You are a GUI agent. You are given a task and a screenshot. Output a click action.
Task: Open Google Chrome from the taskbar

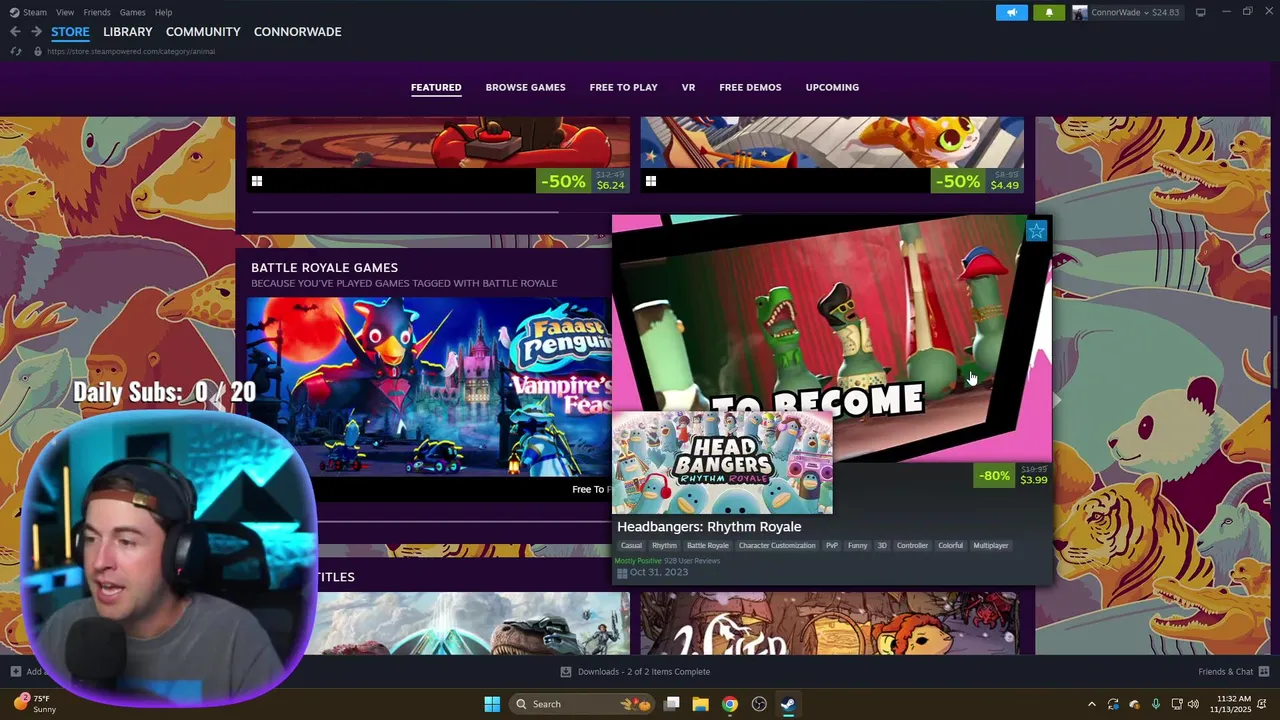pyautogui.click(x=730, y=704)
